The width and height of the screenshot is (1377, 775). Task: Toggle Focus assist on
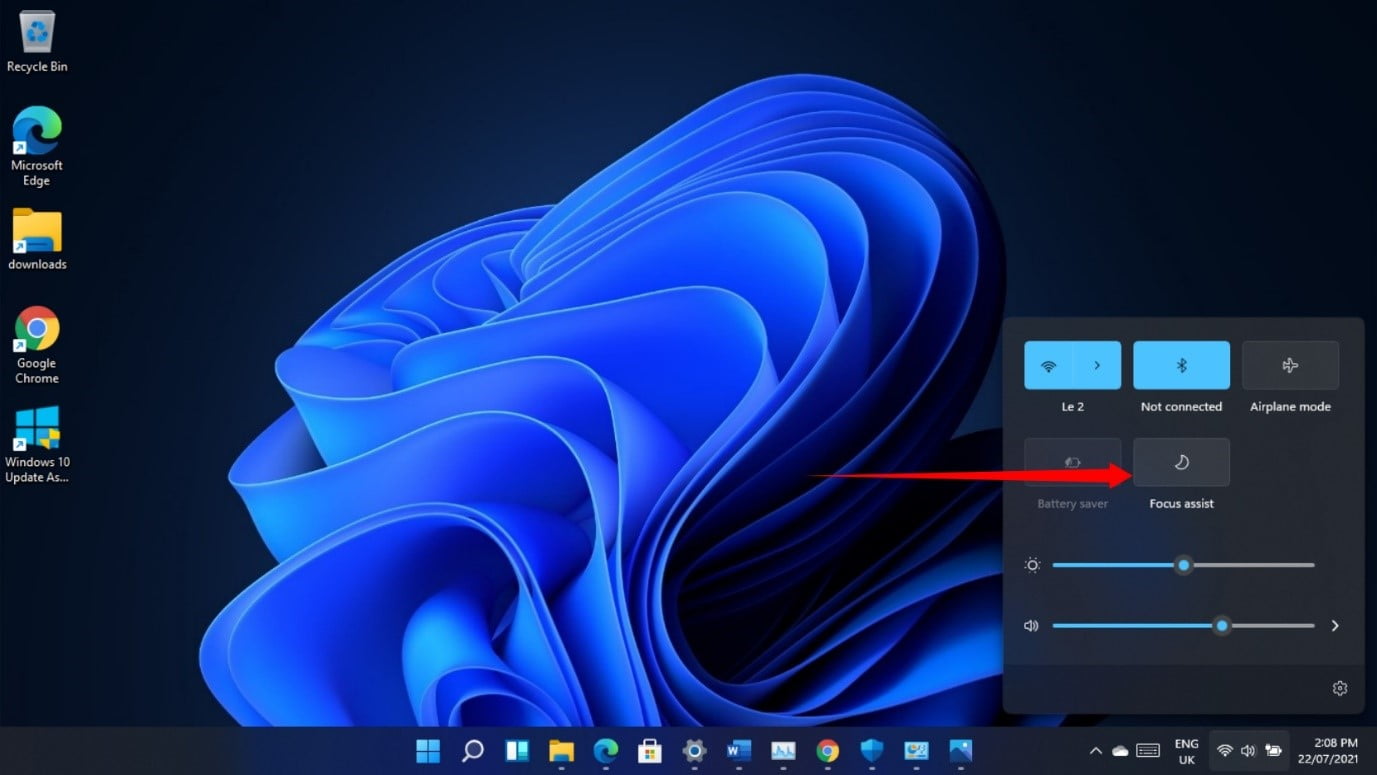[x=1181, y=462]
